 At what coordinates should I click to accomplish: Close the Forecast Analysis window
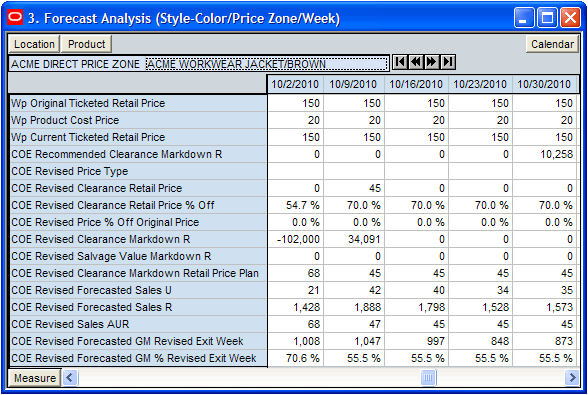[570, 18]
